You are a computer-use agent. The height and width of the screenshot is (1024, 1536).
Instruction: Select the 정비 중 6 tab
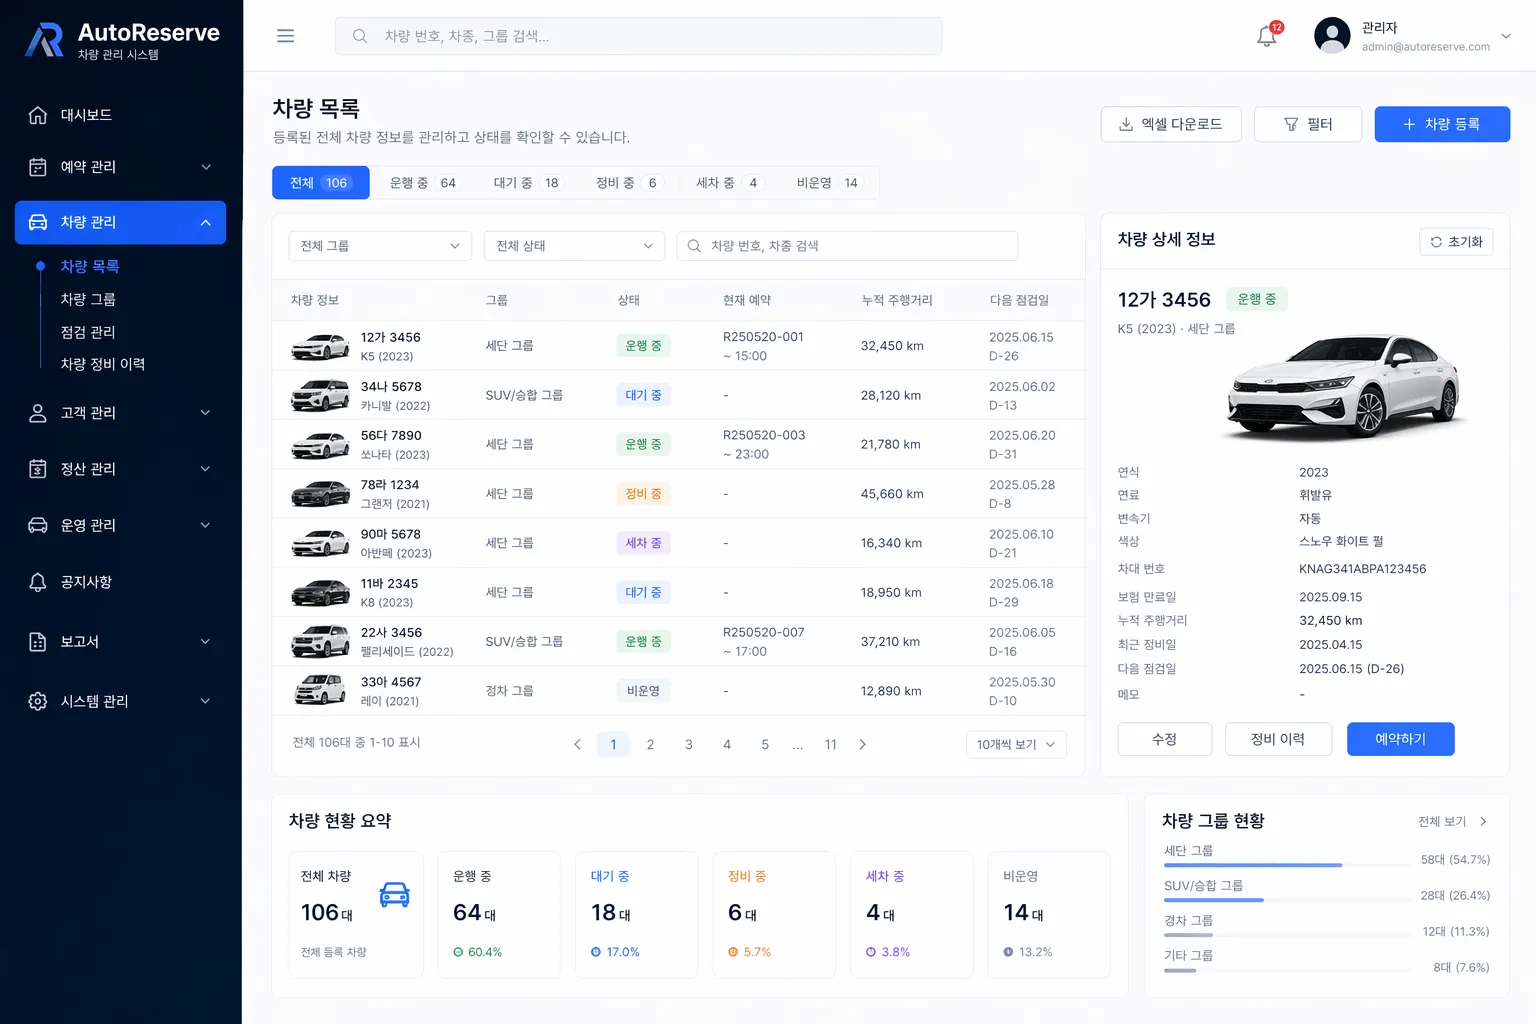(x=627, y=183)
